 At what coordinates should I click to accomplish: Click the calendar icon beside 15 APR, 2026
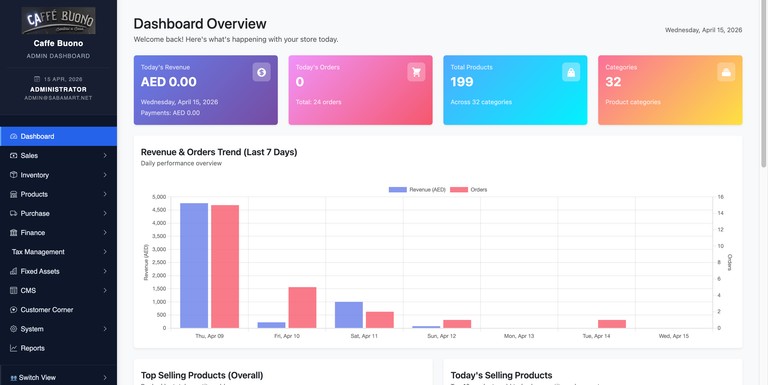coord(37,79)
